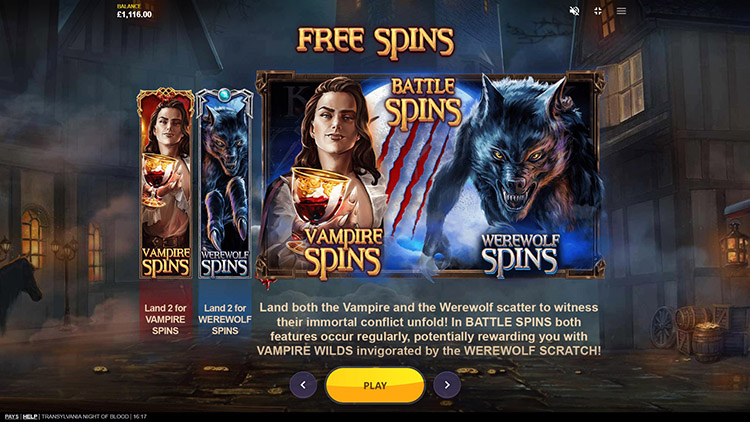Open the PAYS link in footer
The image size is (750, 422).
point(11,417)
